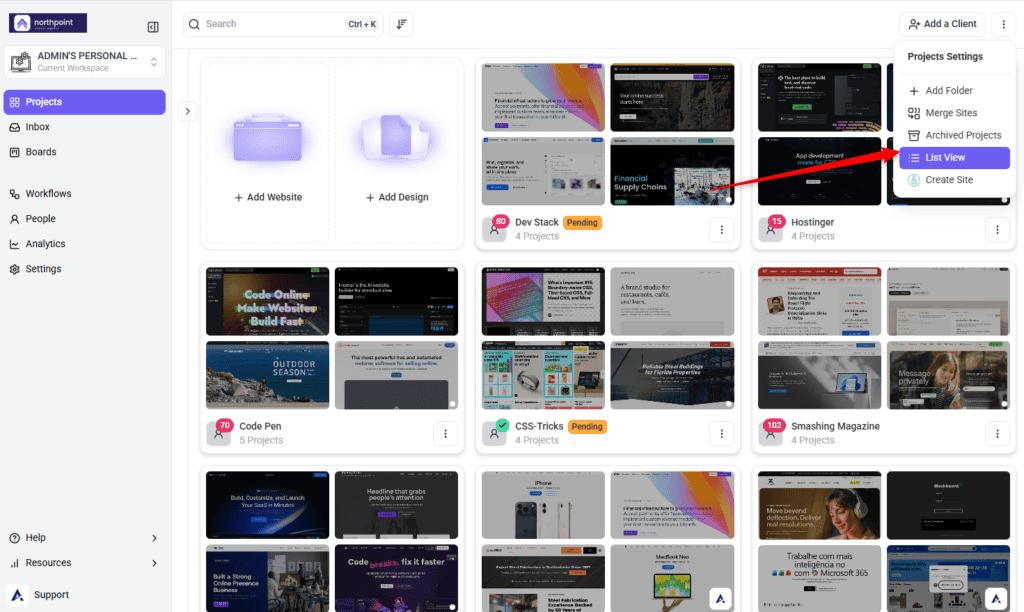Switch to List View
This screenshot has width=1024, height=612.
pyautogui.click(x=954, y=157)
